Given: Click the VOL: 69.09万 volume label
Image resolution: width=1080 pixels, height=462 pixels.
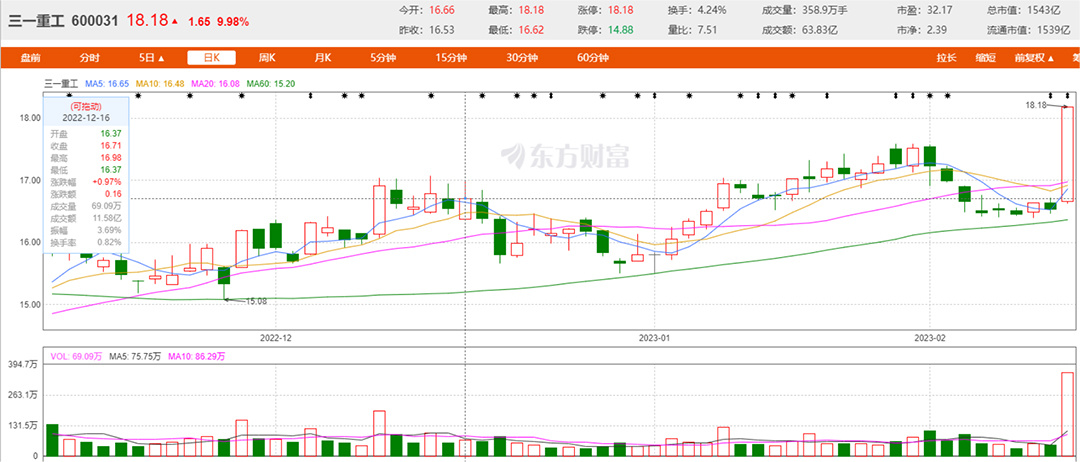Looking at the screenshot, I should coord(77,357).
